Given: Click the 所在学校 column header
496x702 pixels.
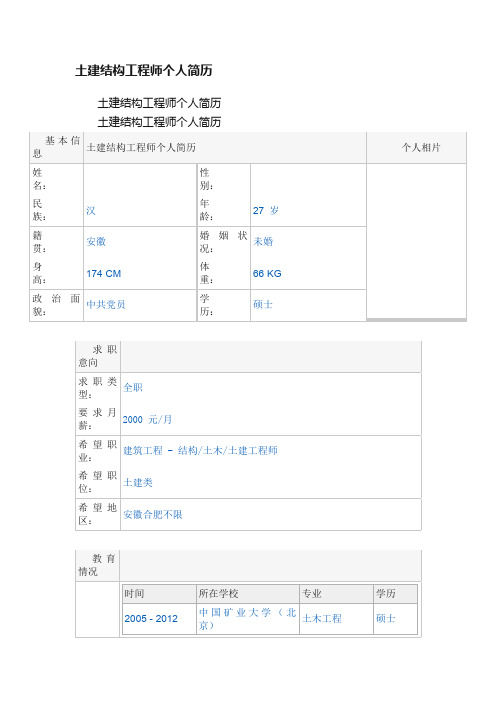Looking at the screenshot, I should tap(248, 594).
